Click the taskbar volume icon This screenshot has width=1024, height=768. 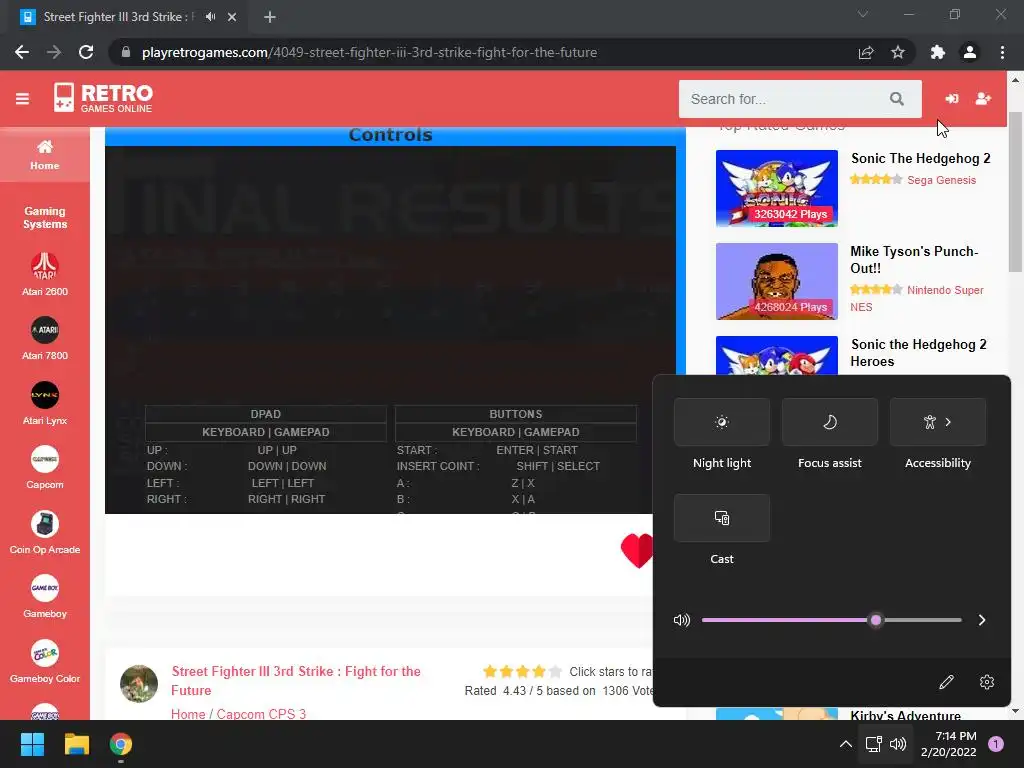click(898, 744)
